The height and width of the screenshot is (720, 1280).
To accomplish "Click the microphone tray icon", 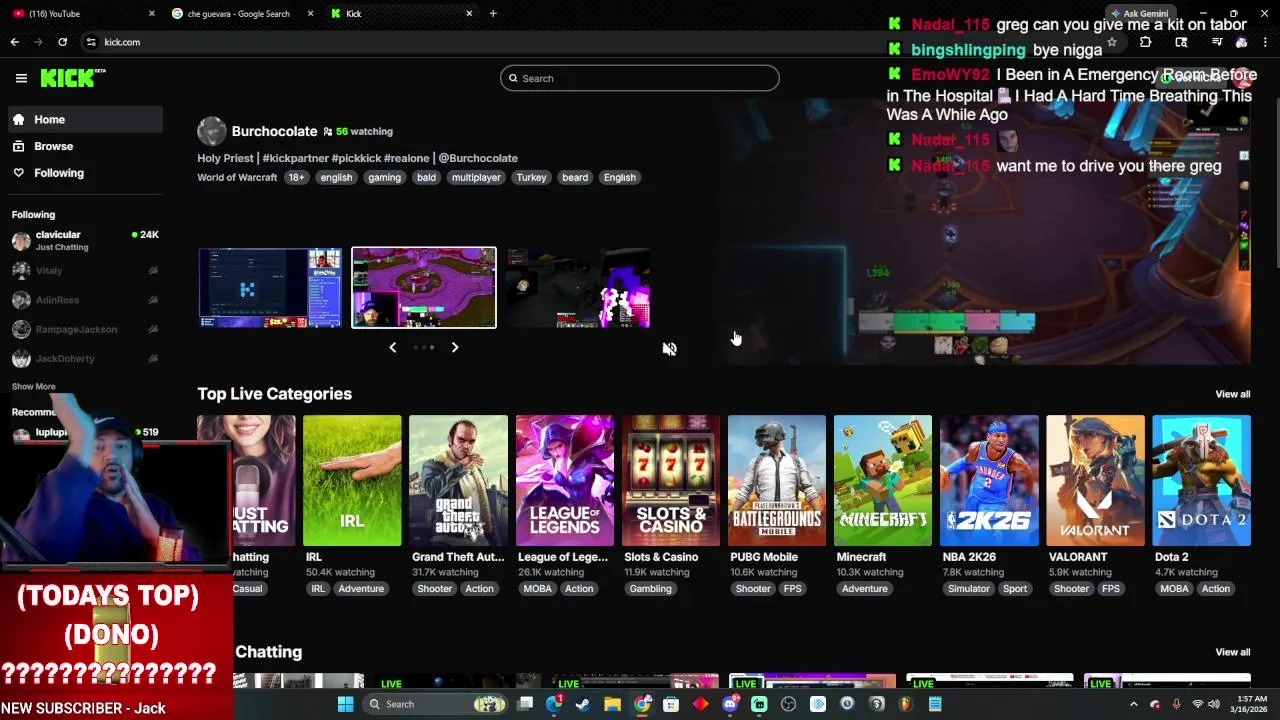I will coord(1176,704).
